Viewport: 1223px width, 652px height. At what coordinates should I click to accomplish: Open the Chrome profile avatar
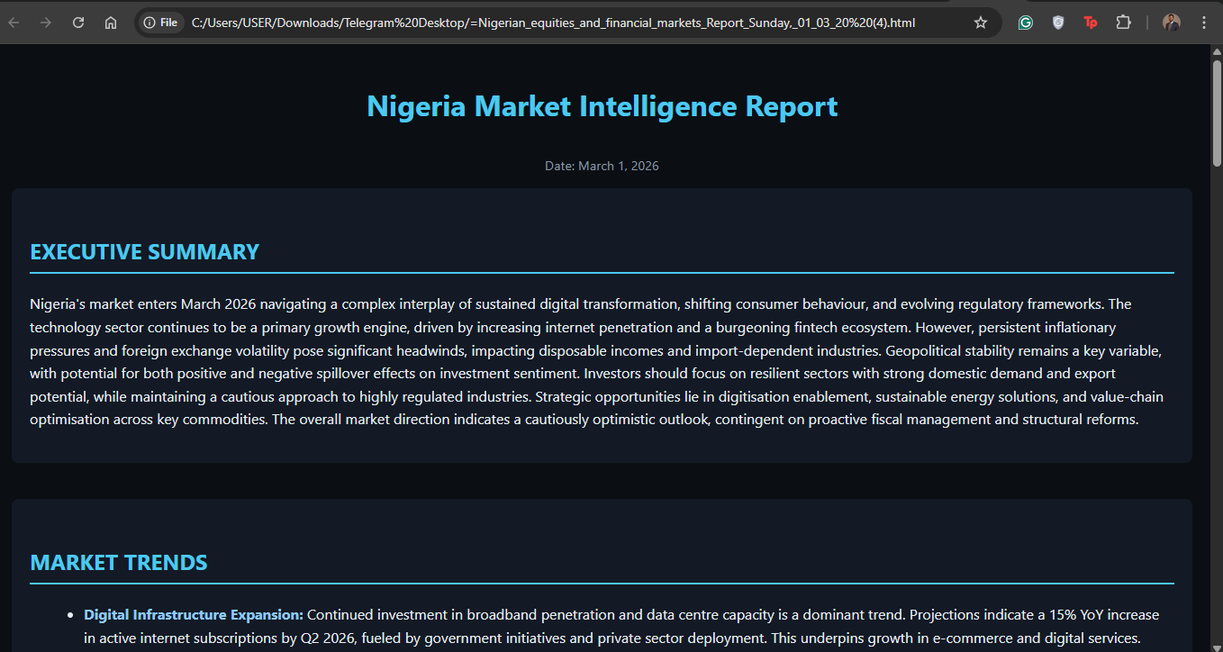click(1171, 22)
